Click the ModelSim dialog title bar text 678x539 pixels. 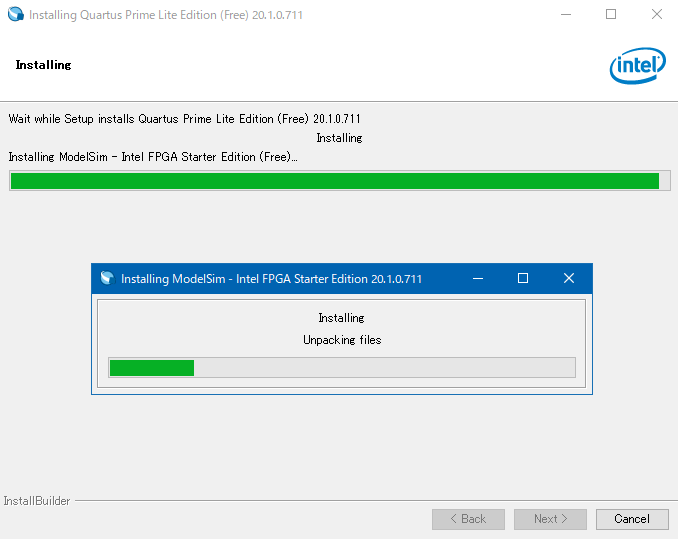[x=271, y=279]
